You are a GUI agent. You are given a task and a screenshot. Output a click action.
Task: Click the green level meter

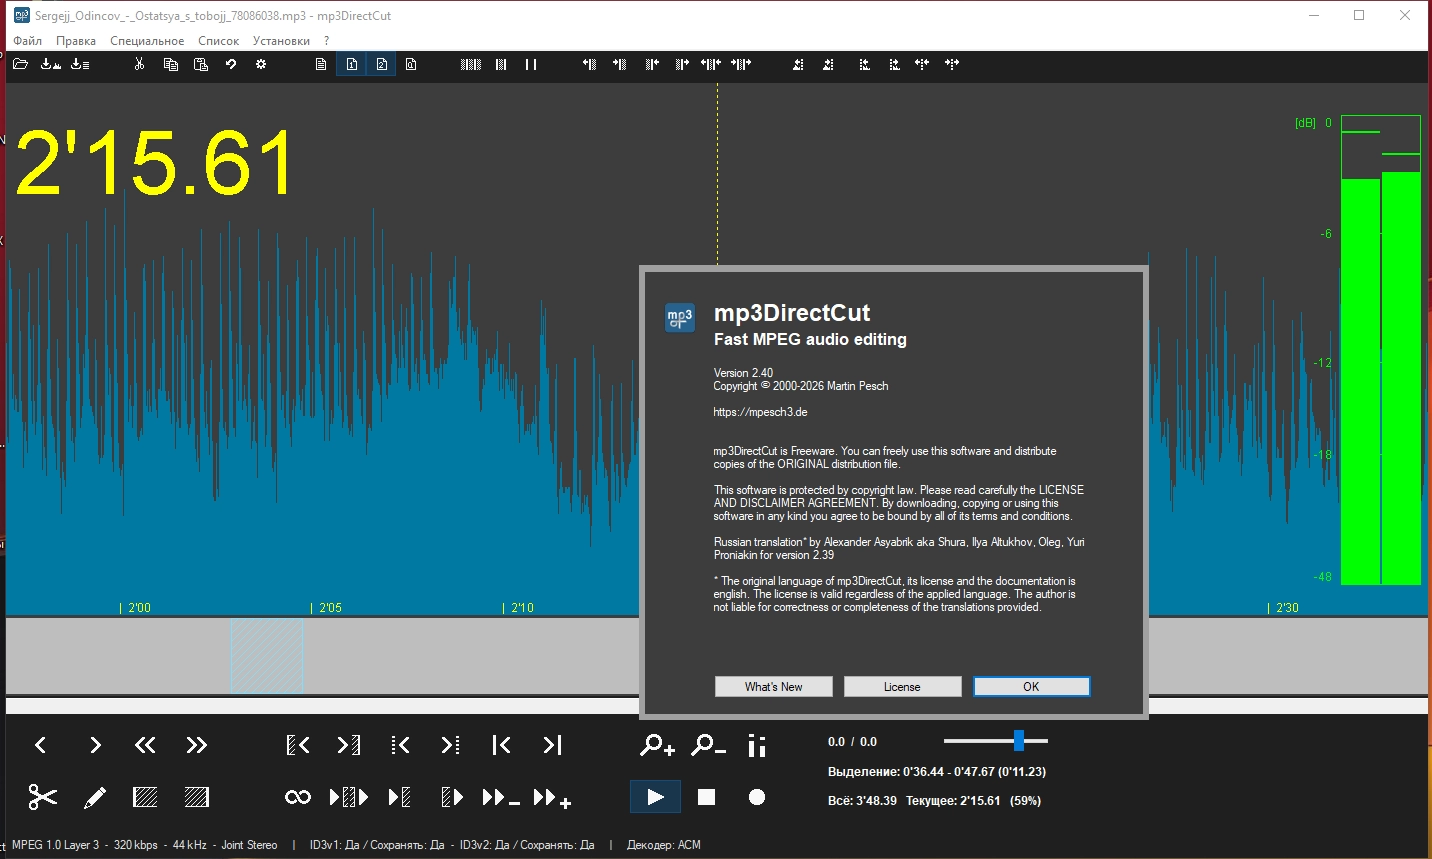coord(1380,350)
